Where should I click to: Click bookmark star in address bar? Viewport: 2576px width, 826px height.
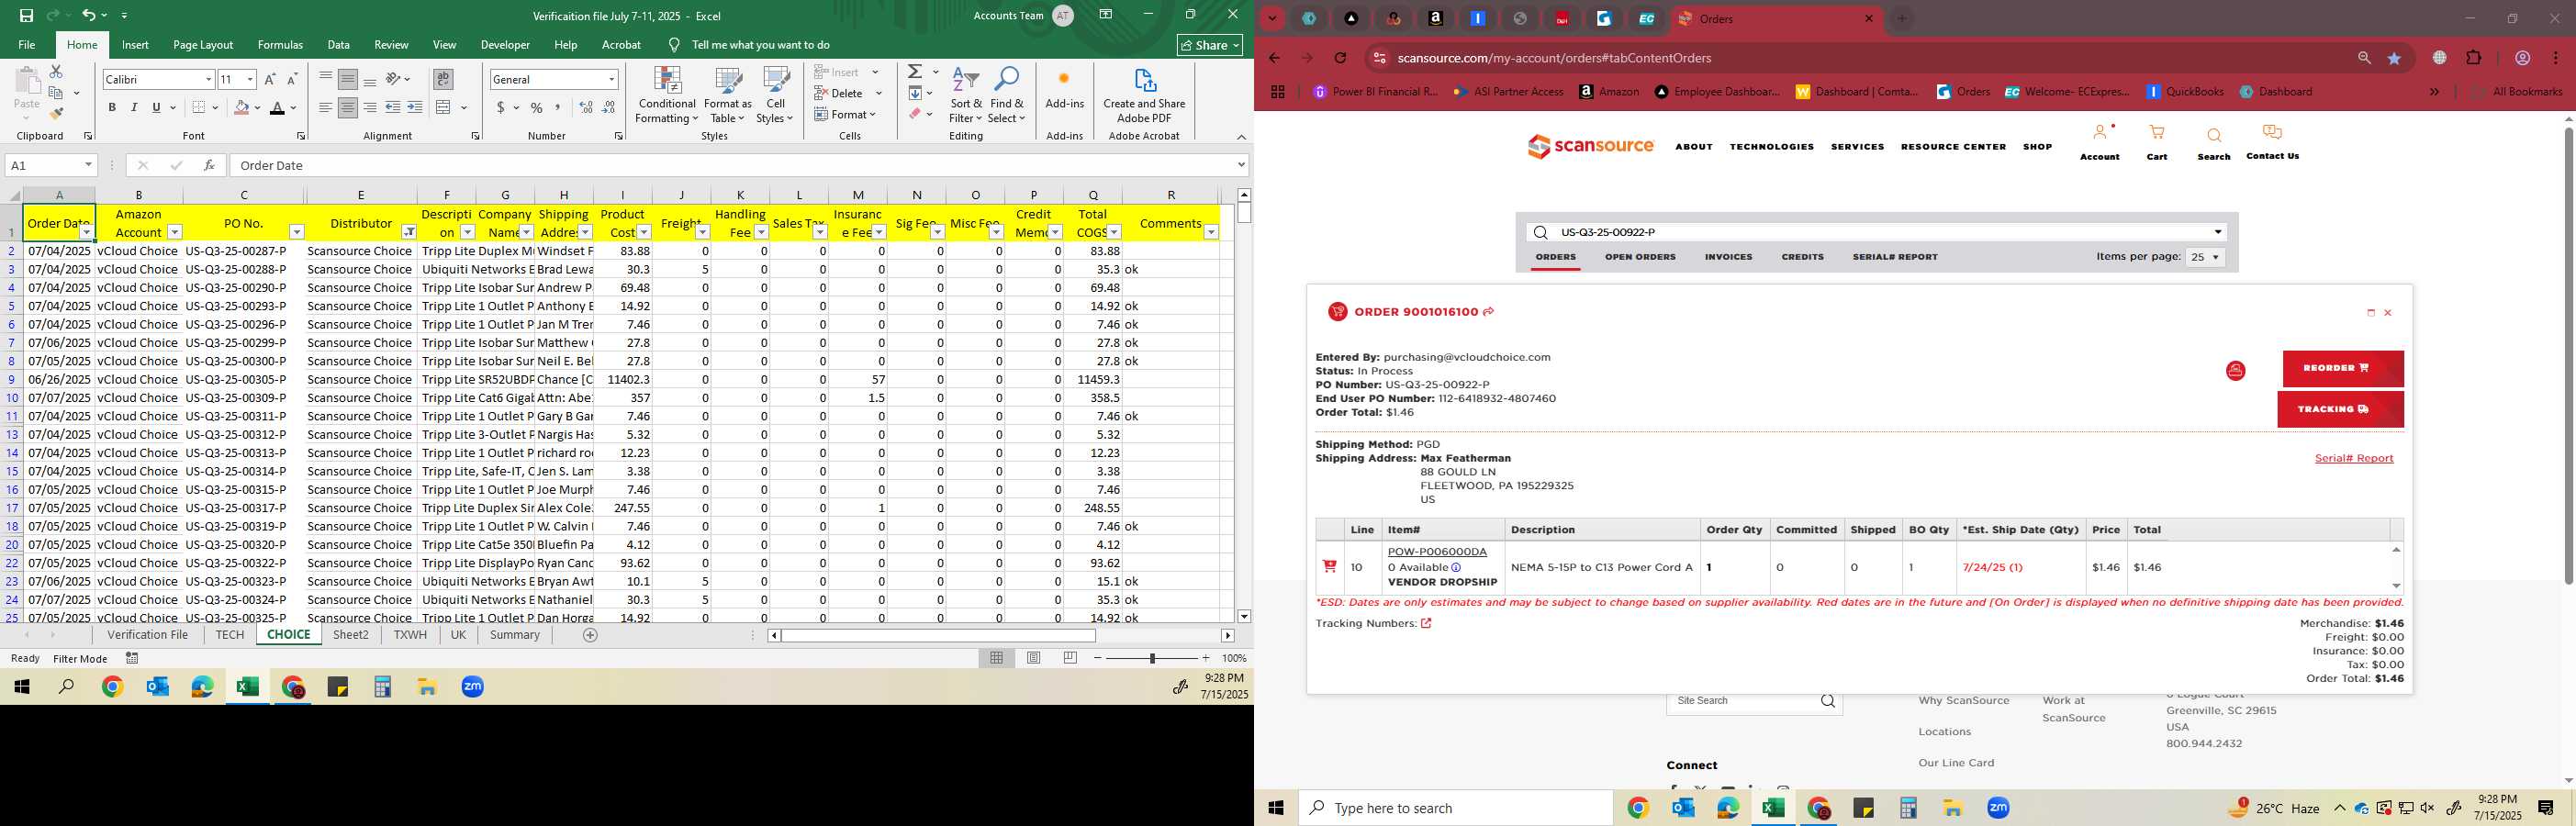[2394, 58]
